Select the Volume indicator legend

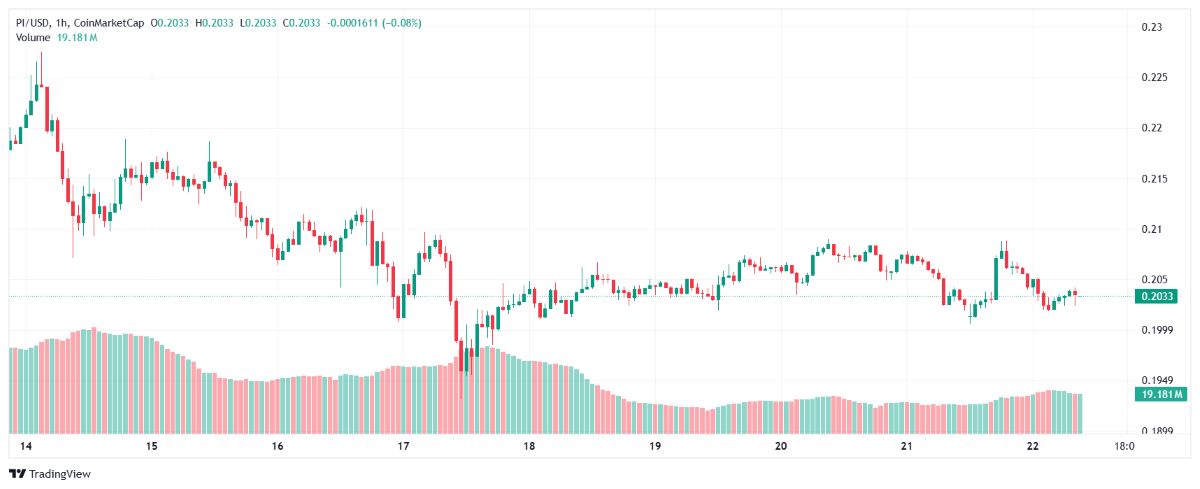coord(31,38)
